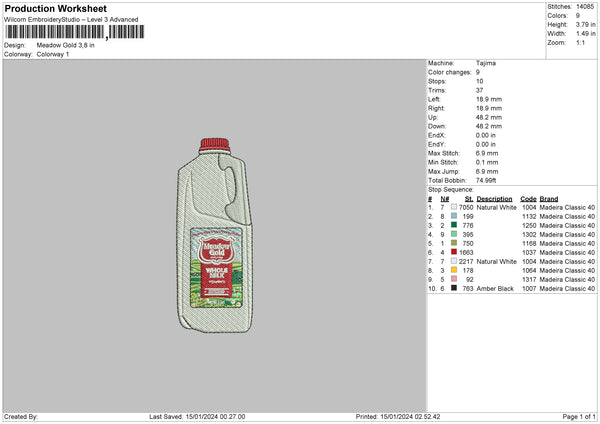This screenshot has height=424, width=600.
Task: Click the code 1168 in stop row 5
Action: pos(529,243)
